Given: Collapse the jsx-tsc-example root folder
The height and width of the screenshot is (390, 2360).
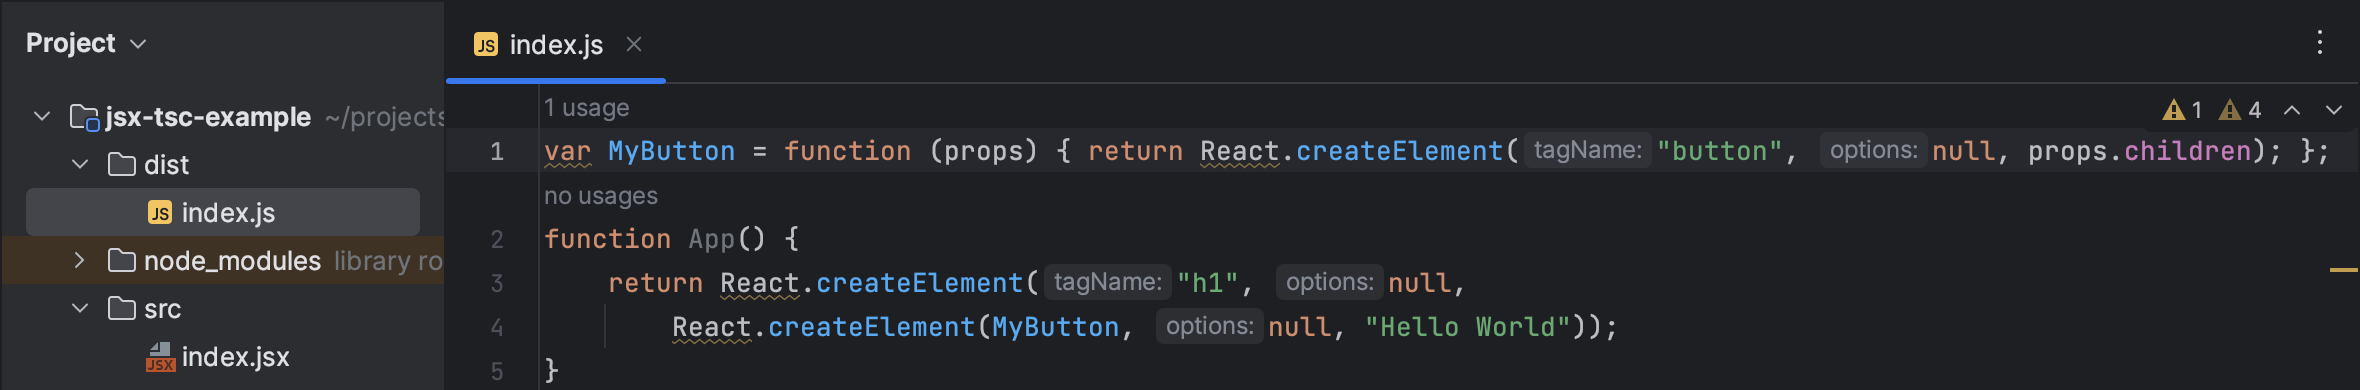Looking at the screenshot, I should click(42, 116).
